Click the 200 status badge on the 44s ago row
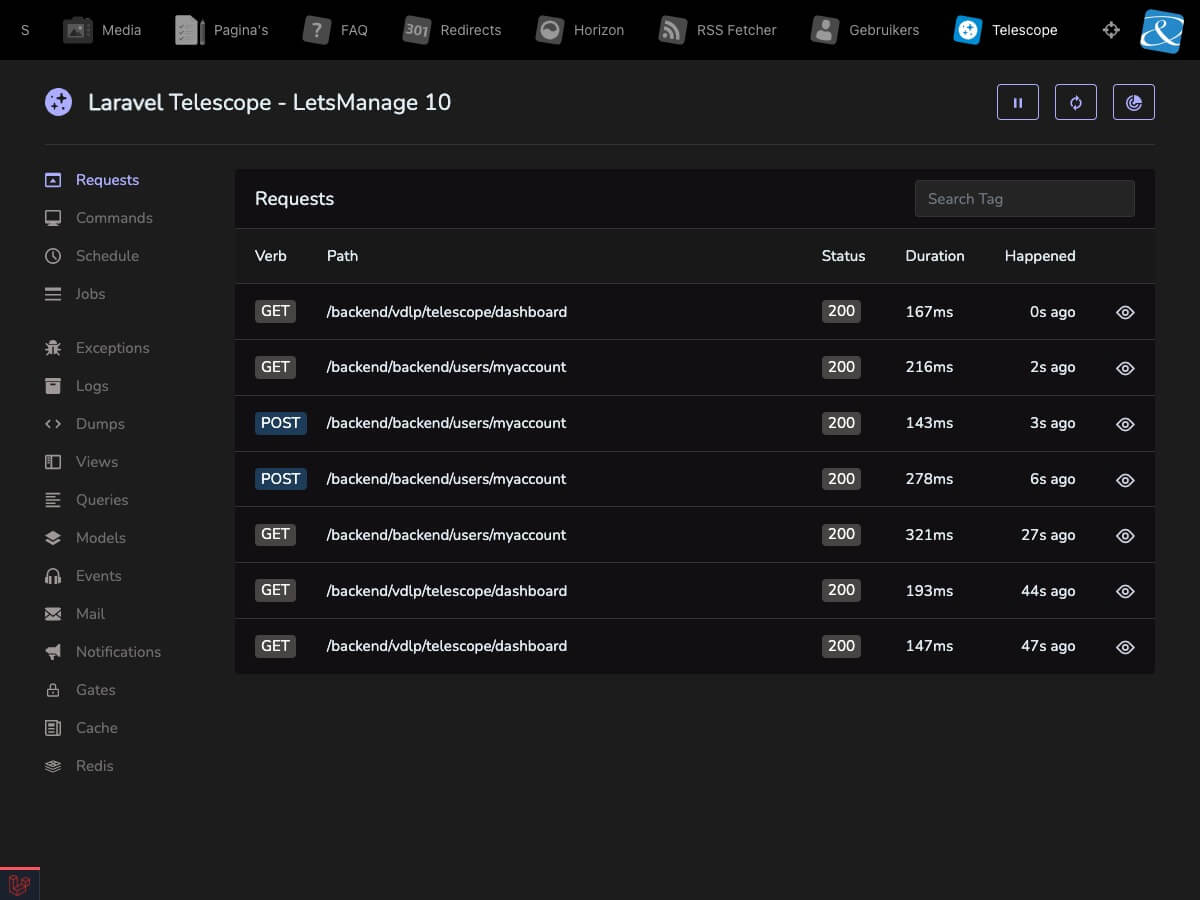This screenshot has height=900, width=1200. click(842, 590)
